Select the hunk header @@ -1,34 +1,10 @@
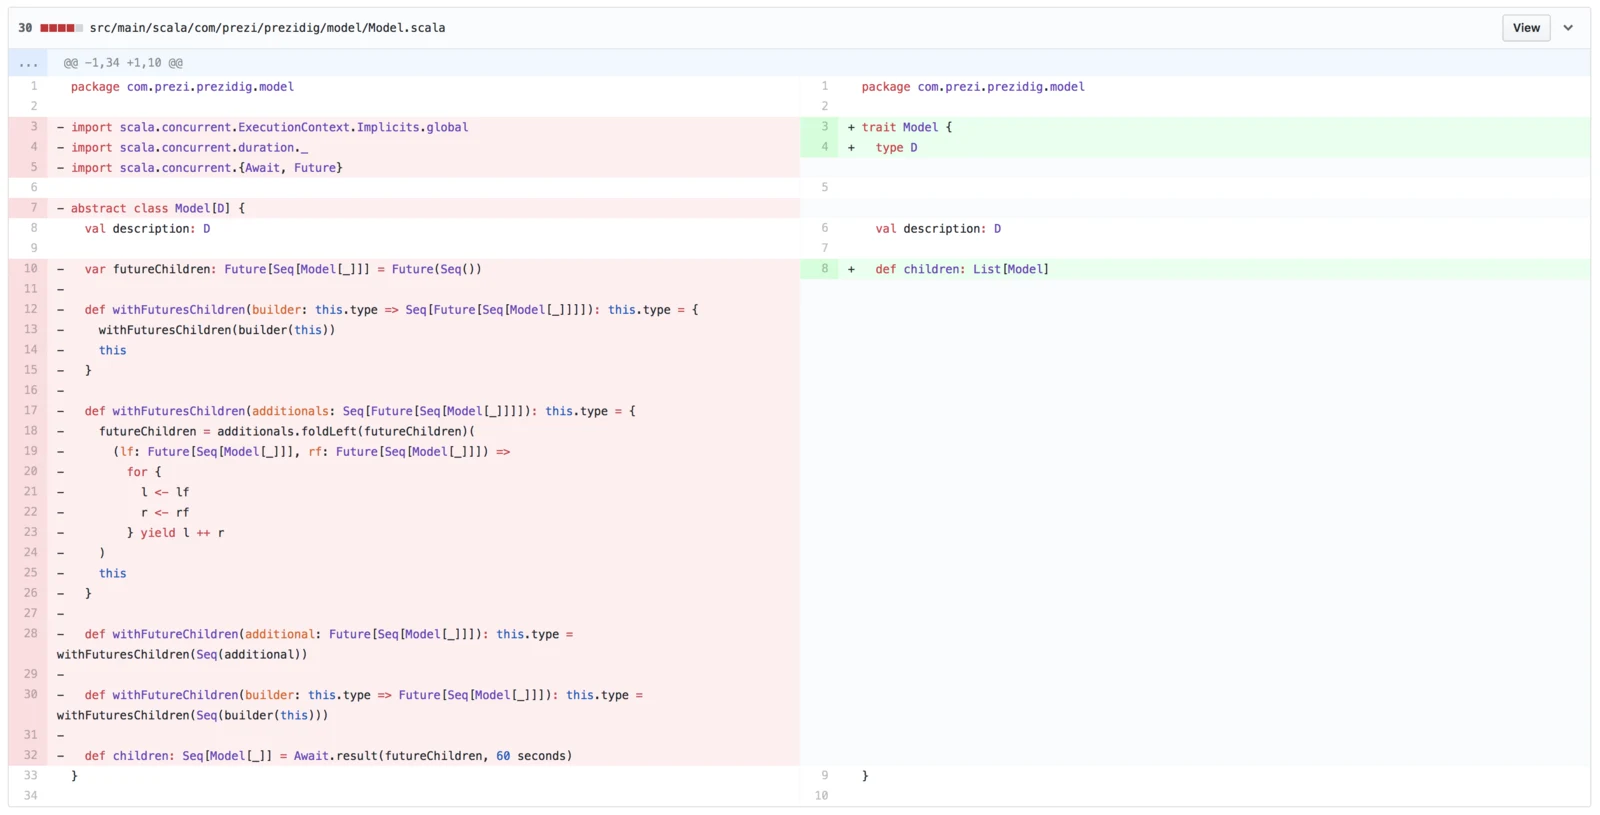Viewport: 1600px width, 815px height. pos(123,63)
